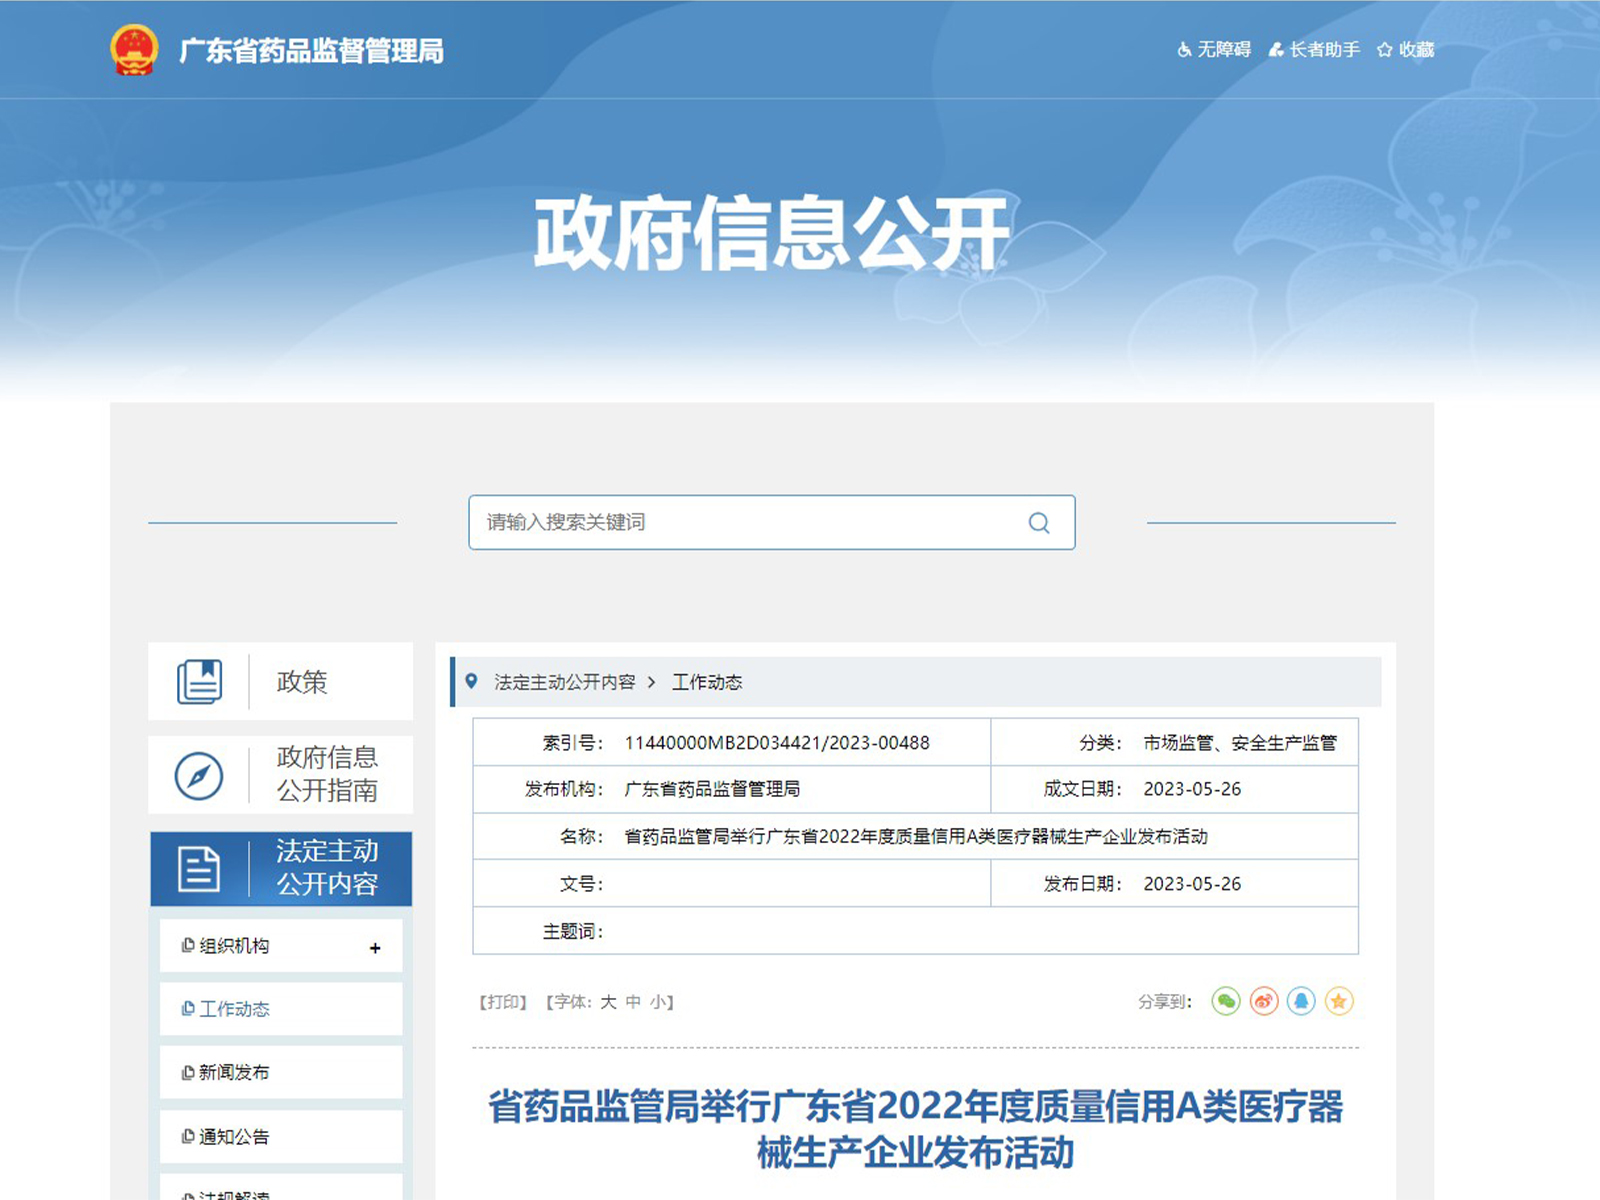1600x1200 pixels.
Task: Share to Qzone star icon
Action: tap(1339, 1001)
